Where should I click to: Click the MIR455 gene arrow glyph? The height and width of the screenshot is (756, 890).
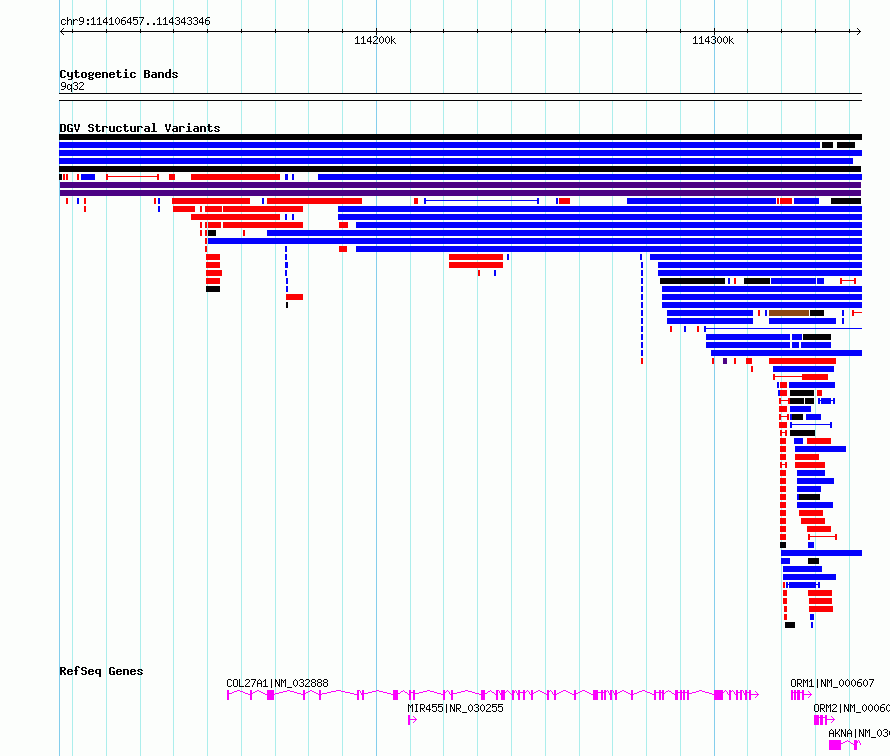point(412,720)
